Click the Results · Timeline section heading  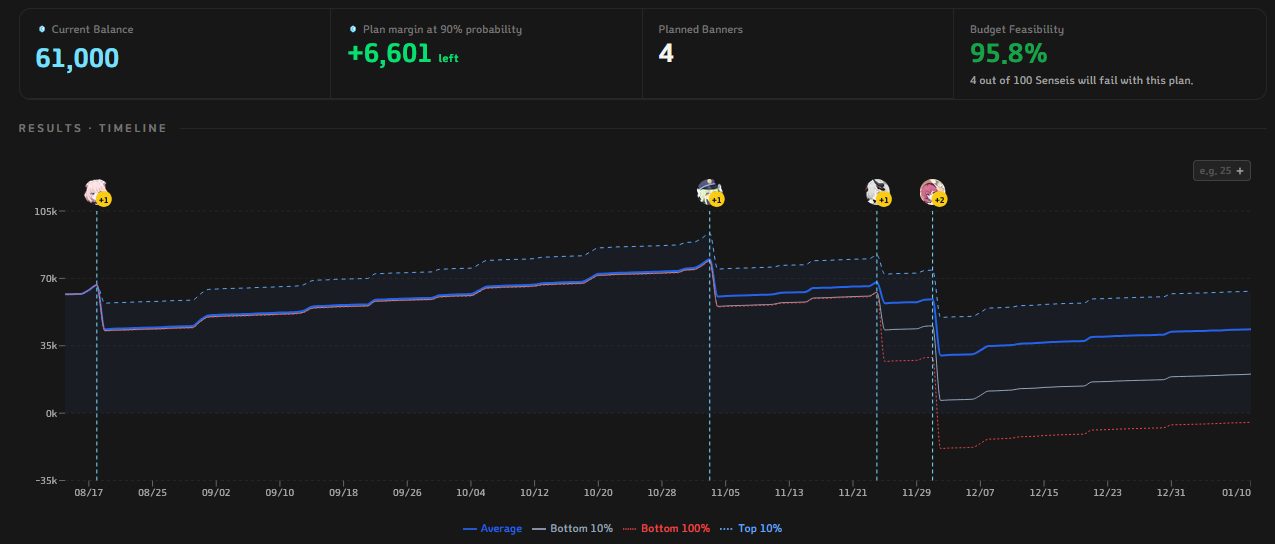pyautogui.click(x=93, y=128)
